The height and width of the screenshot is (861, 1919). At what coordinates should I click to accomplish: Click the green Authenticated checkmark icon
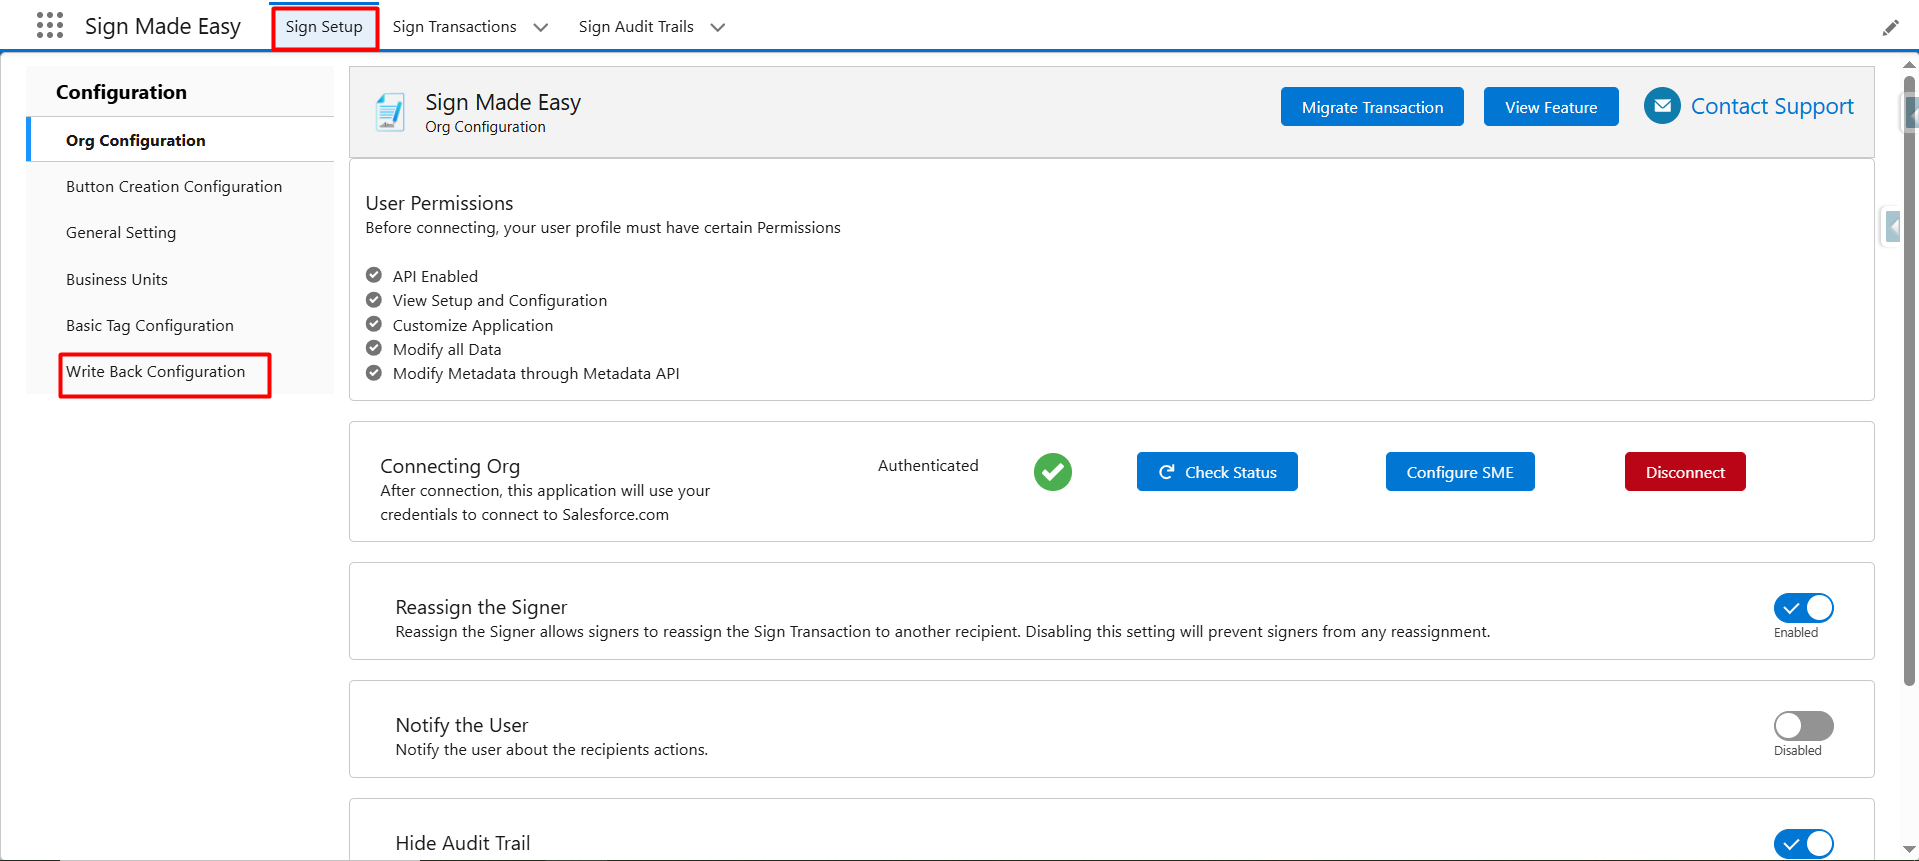pyautogui.click(x=1053, y=472)
